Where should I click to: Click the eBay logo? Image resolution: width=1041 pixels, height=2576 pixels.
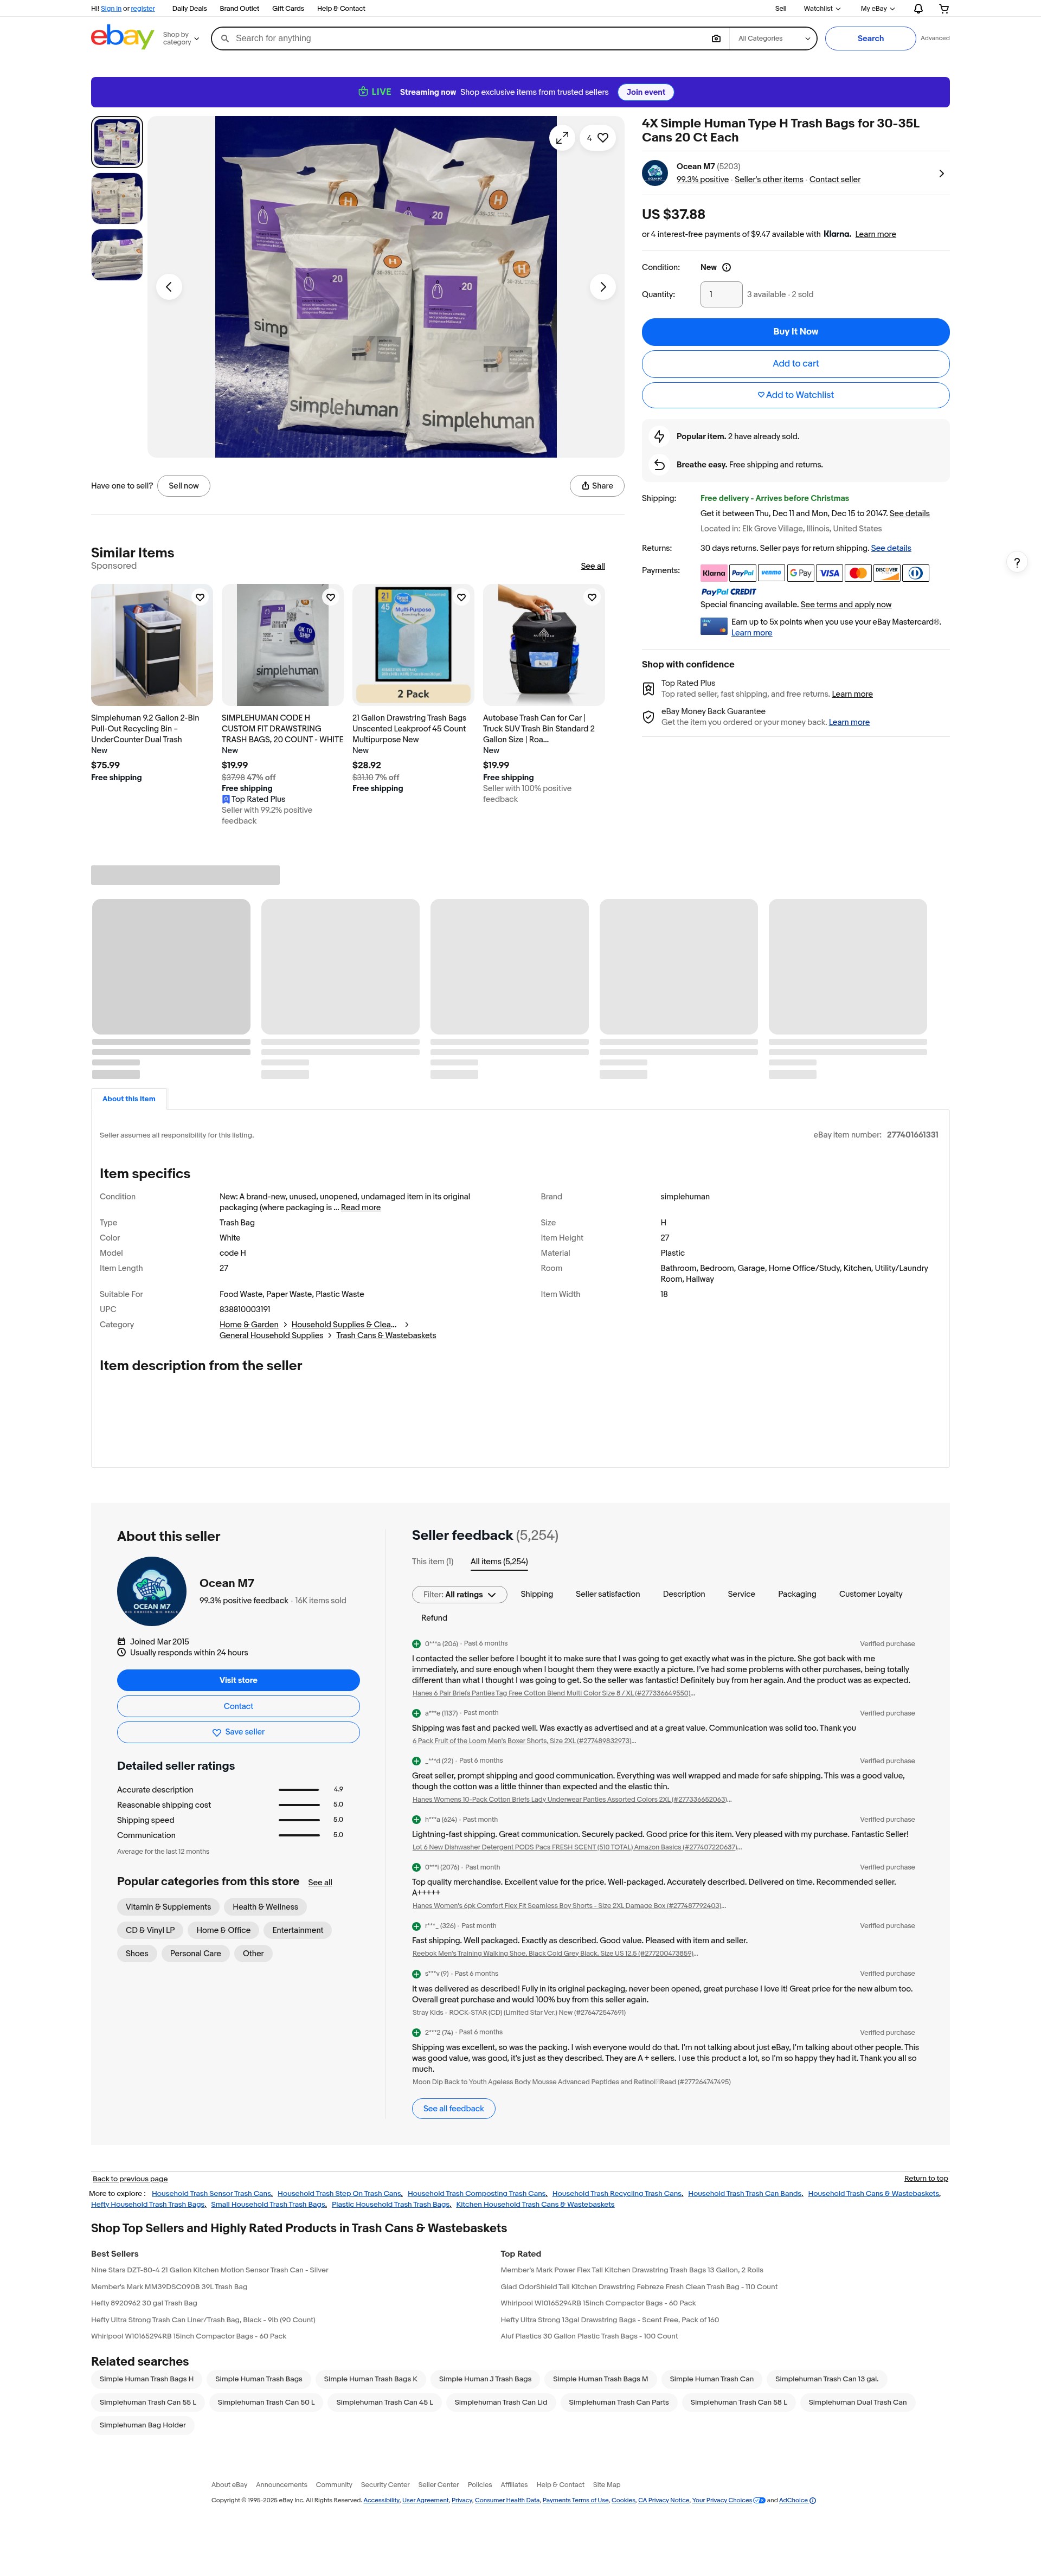(x=122, y=37)
